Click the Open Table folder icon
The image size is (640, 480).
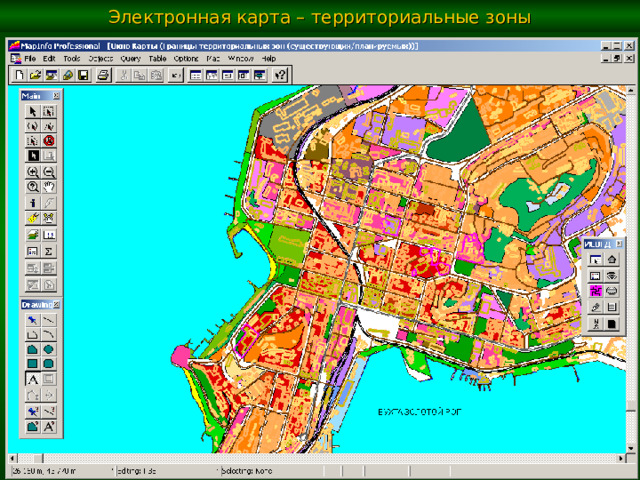(36, 75)
